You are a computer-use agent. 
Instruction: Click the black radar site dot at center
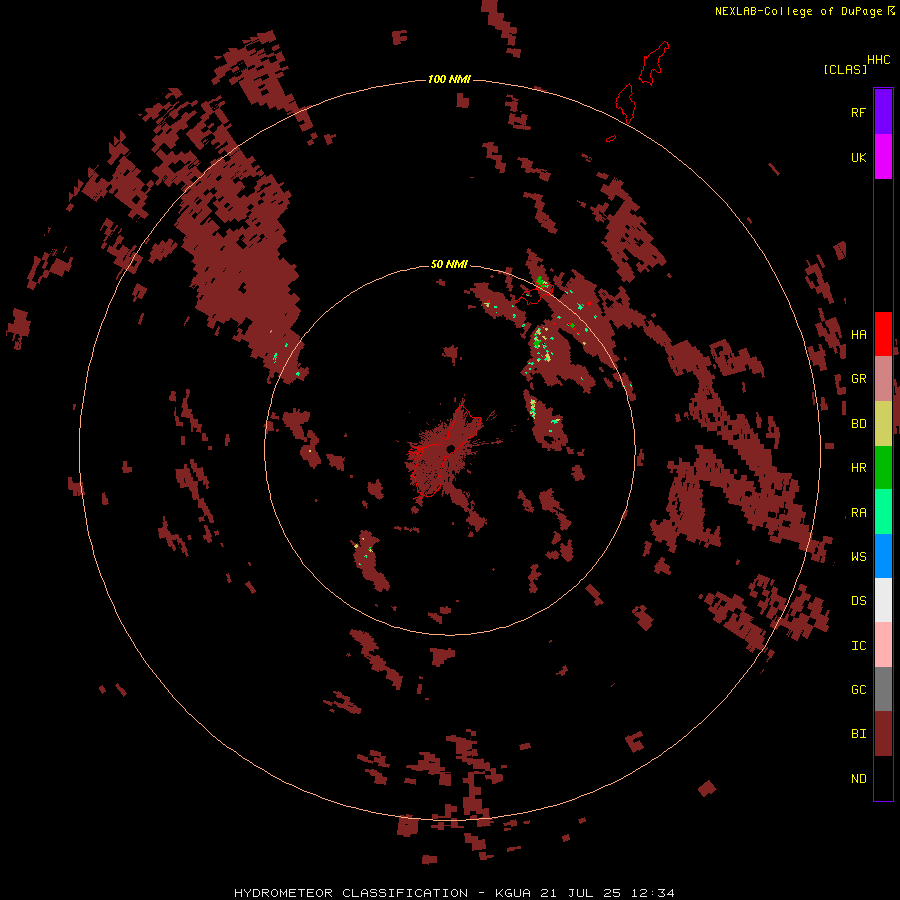point(451,448)
